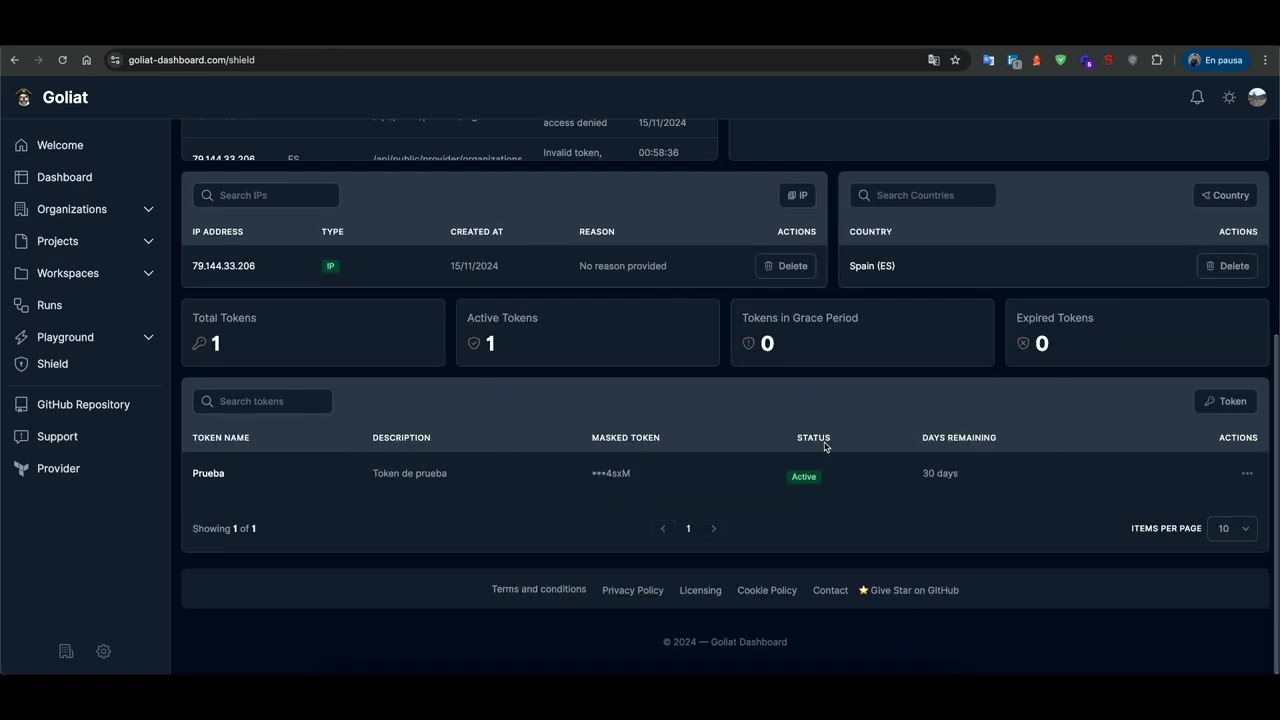Open Support from the sidebar
This screenshot has height=720, width=1280.
[57, 436]
